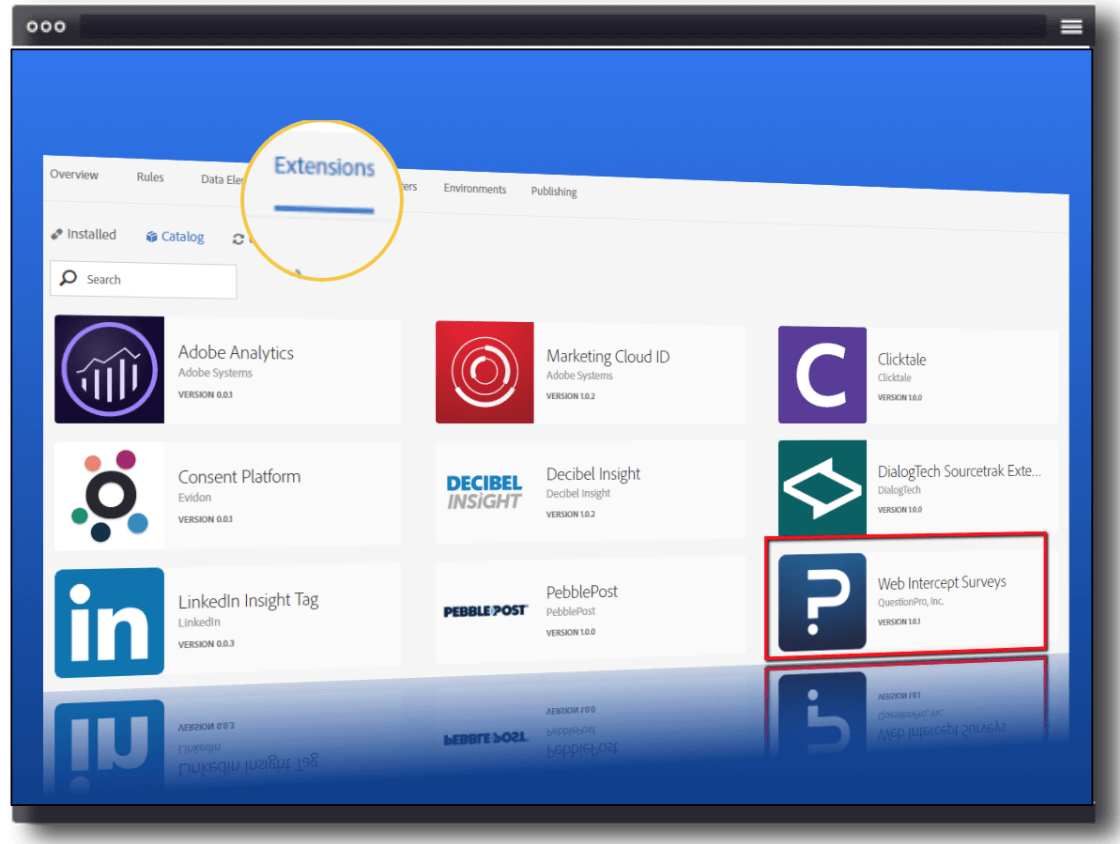This screenshot has height=844, width=1120.
Task: Click the Consent Platform Evidon icon
Action: click(x=109, y=496)
